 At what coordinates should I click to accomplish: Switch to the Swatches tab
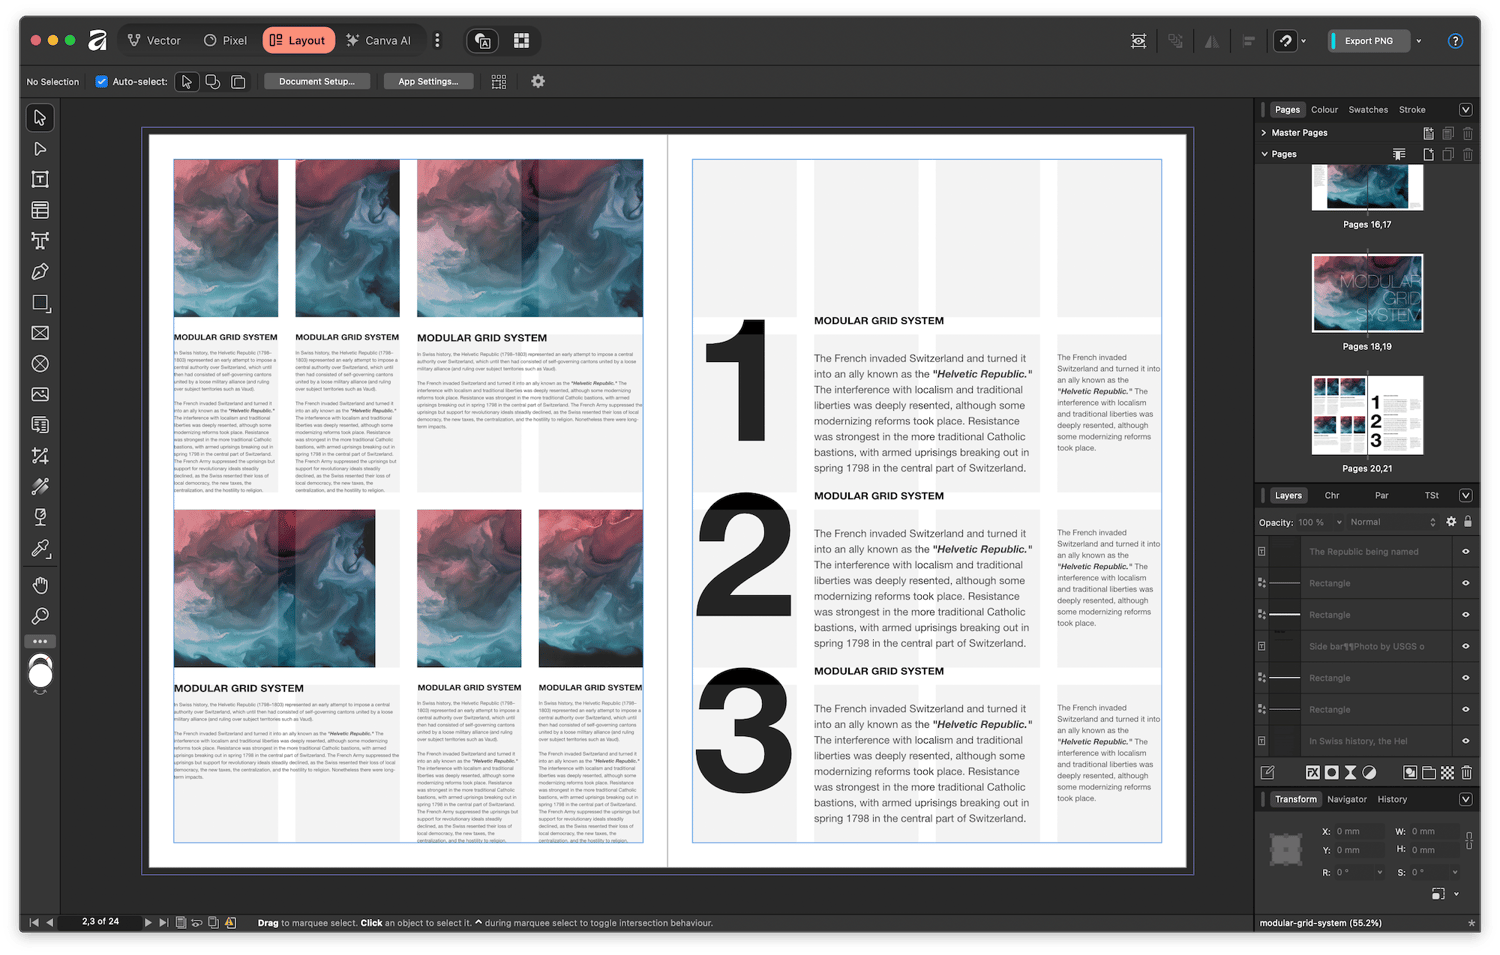(1368, 110)
